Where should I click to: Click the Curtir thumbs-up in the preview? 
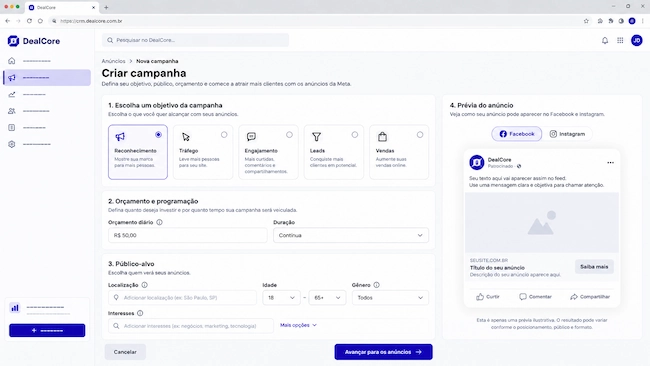tap(480, 297)
